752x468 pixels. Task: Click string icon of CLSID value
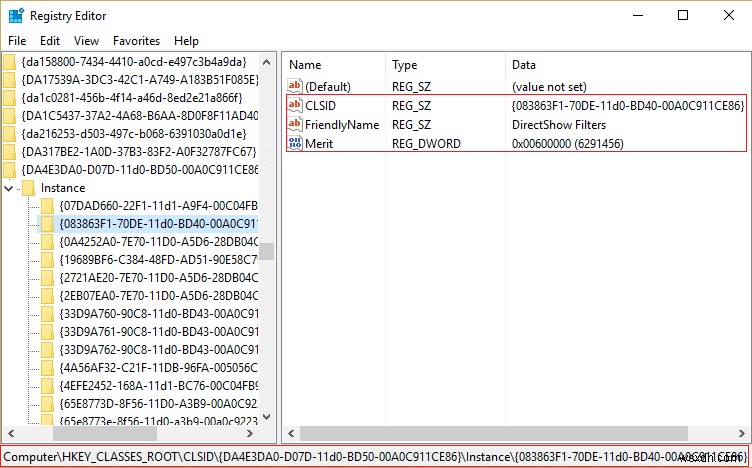(295, 105)
